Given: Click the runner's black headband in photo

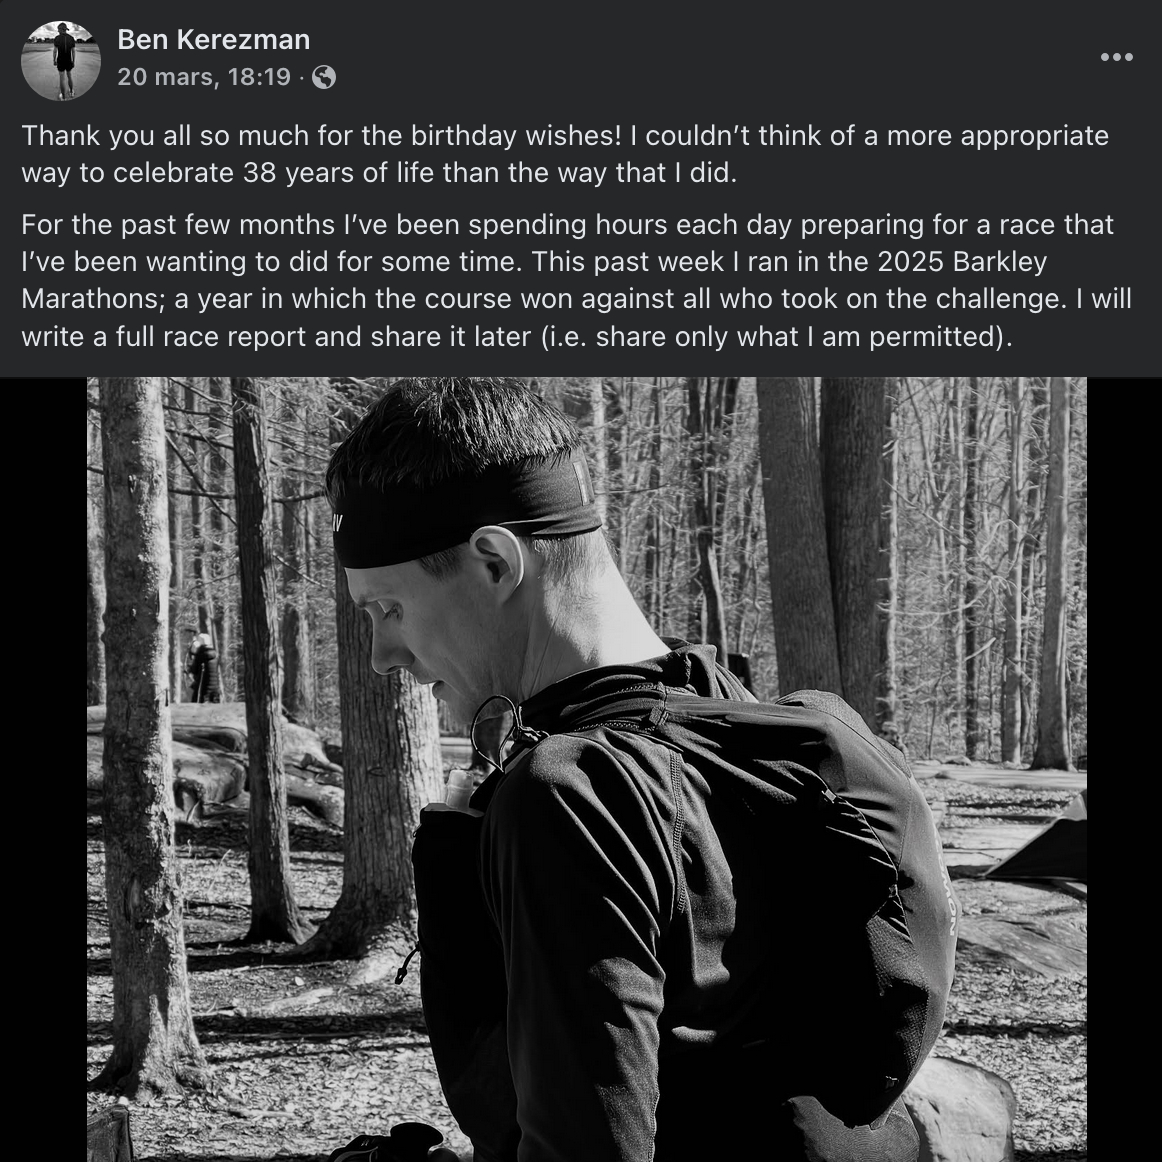Looking at the screenshot, I should coord(470,517).
